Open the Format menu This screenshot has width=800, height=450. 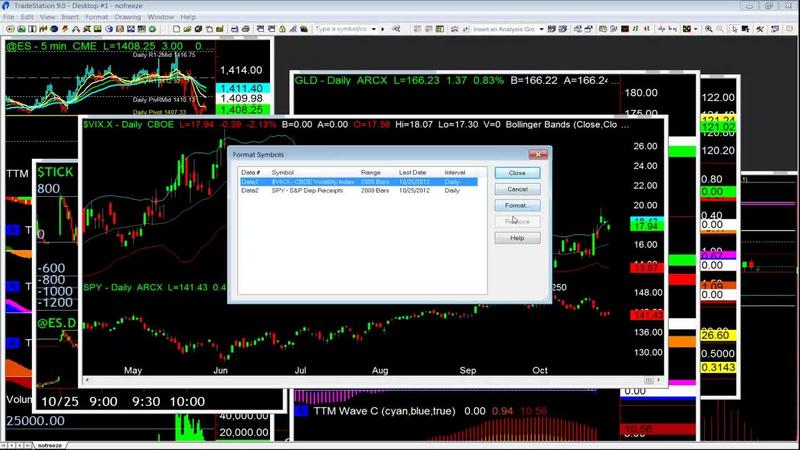[96, 17]
